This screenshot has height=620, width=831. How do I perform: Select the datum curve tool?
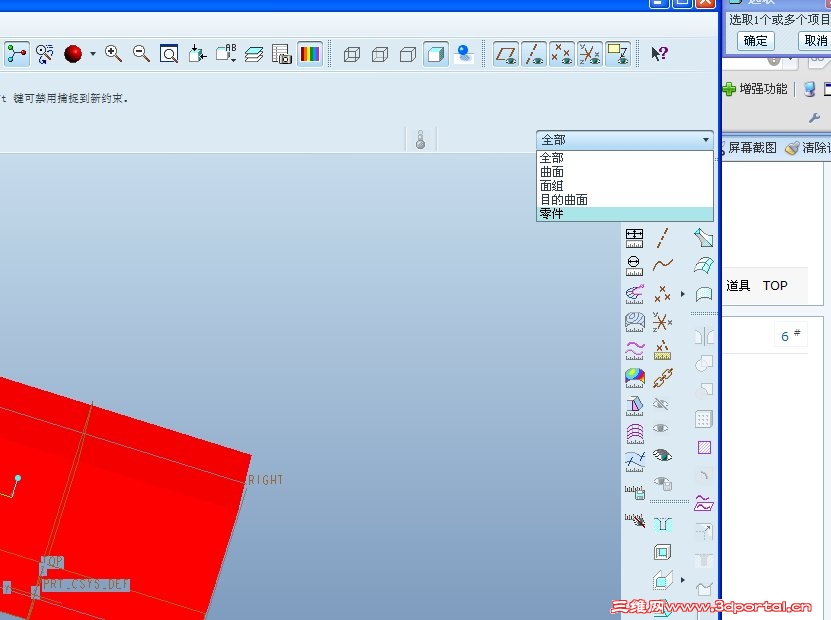click(x=662, y=264)
